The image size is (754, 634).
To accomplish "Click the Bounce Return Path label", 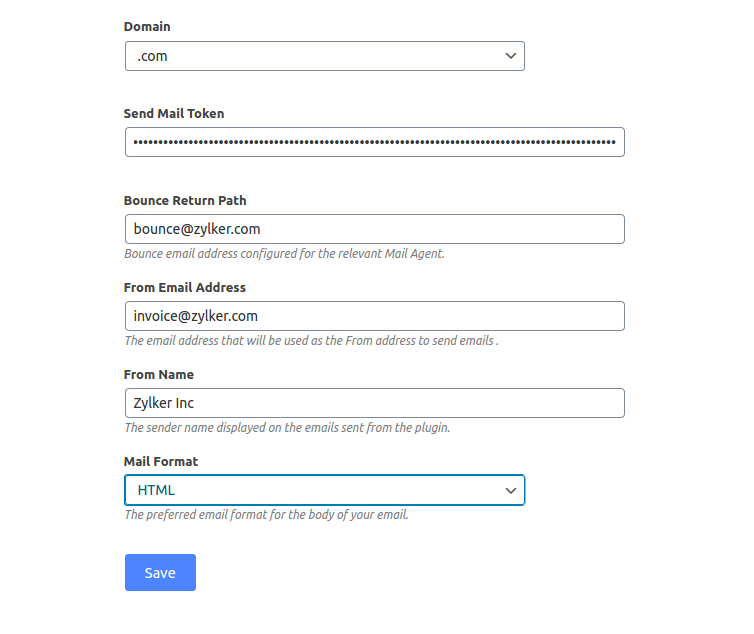I will click(185, 200).
